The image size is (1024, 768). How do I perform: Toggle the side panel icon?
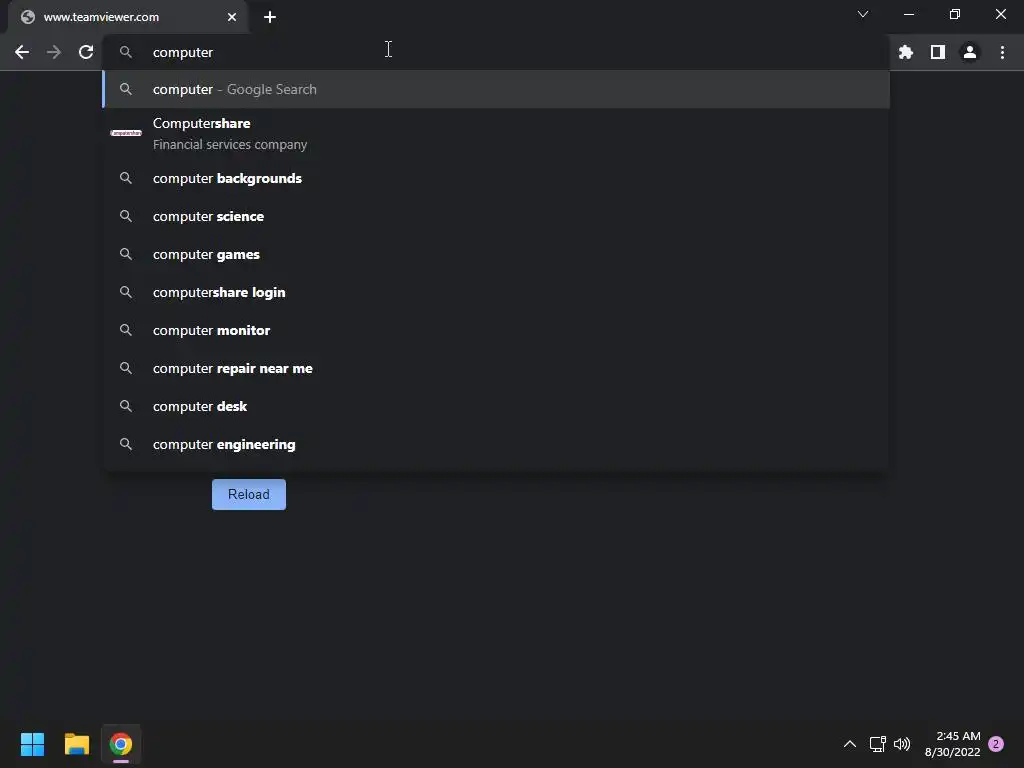coord(938,52)
